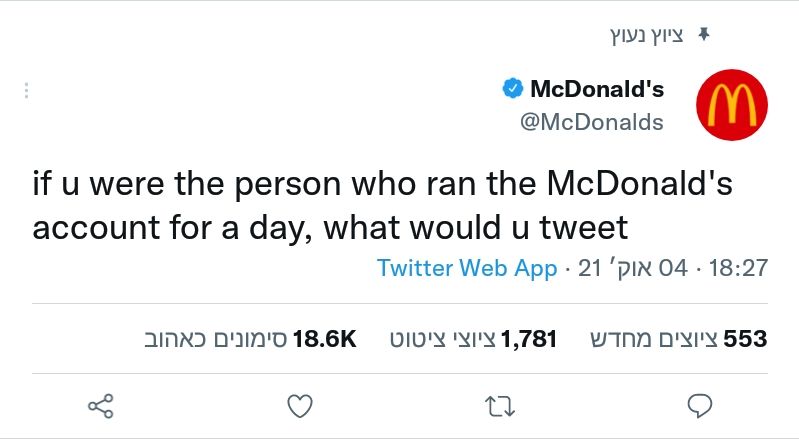
Task: Show the likes label סימונים כאהוב
Action: [215, 339]
